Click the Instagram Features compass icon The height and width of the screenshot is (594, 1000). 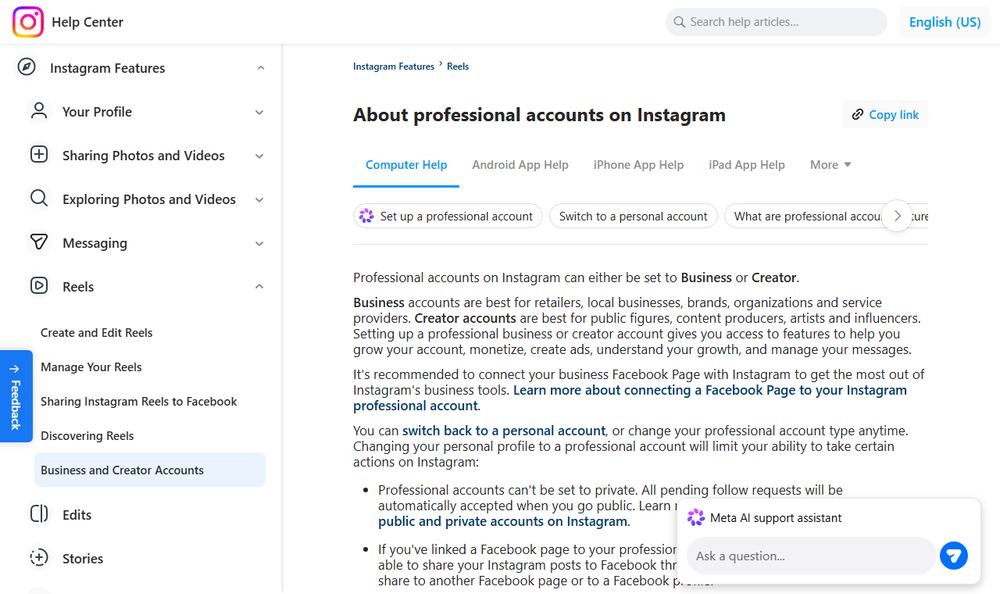coord(26,67)
